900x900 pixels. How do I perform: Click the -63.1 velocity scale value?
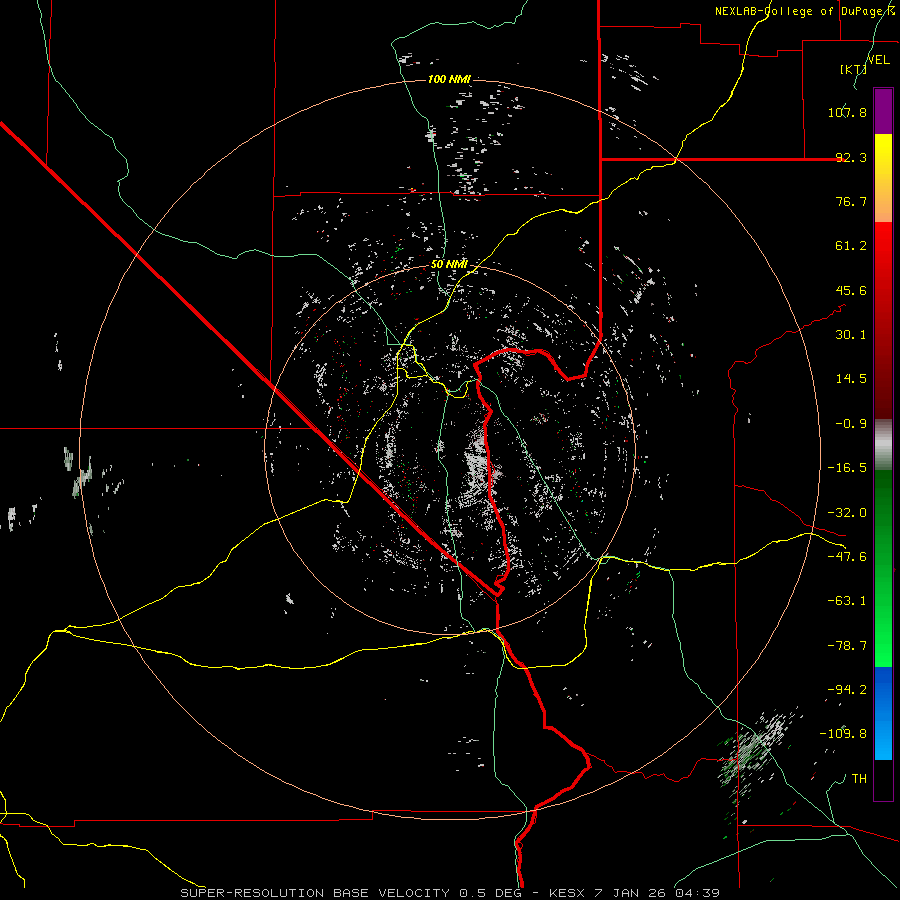847,601
